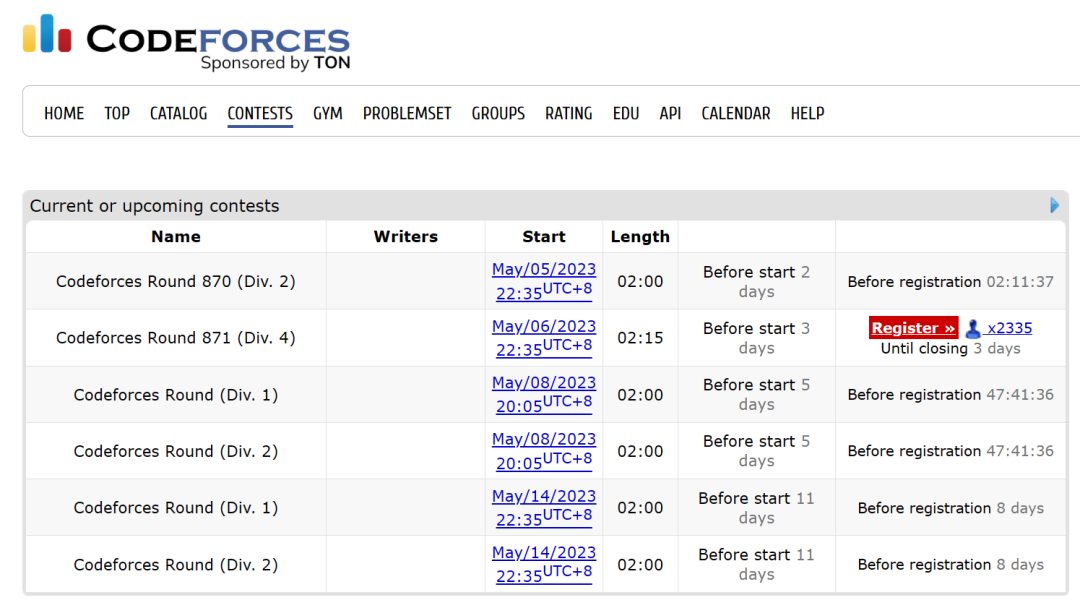Open May/14/2023 start link for Div. 2
This screenshot has height=608, width=1080.
point(543,564)
